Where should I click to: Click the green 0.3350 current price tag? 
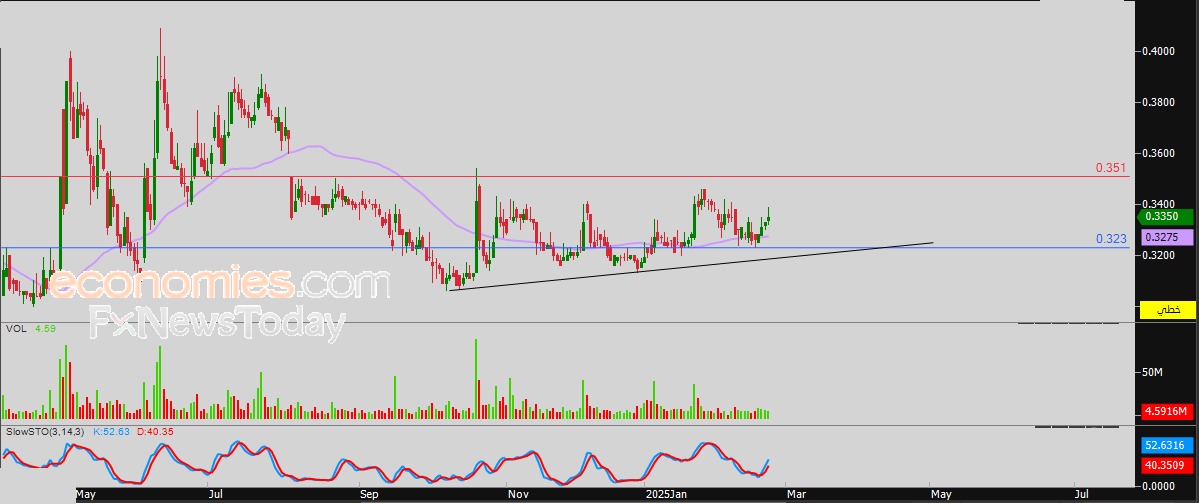[x=1167, y=215]
